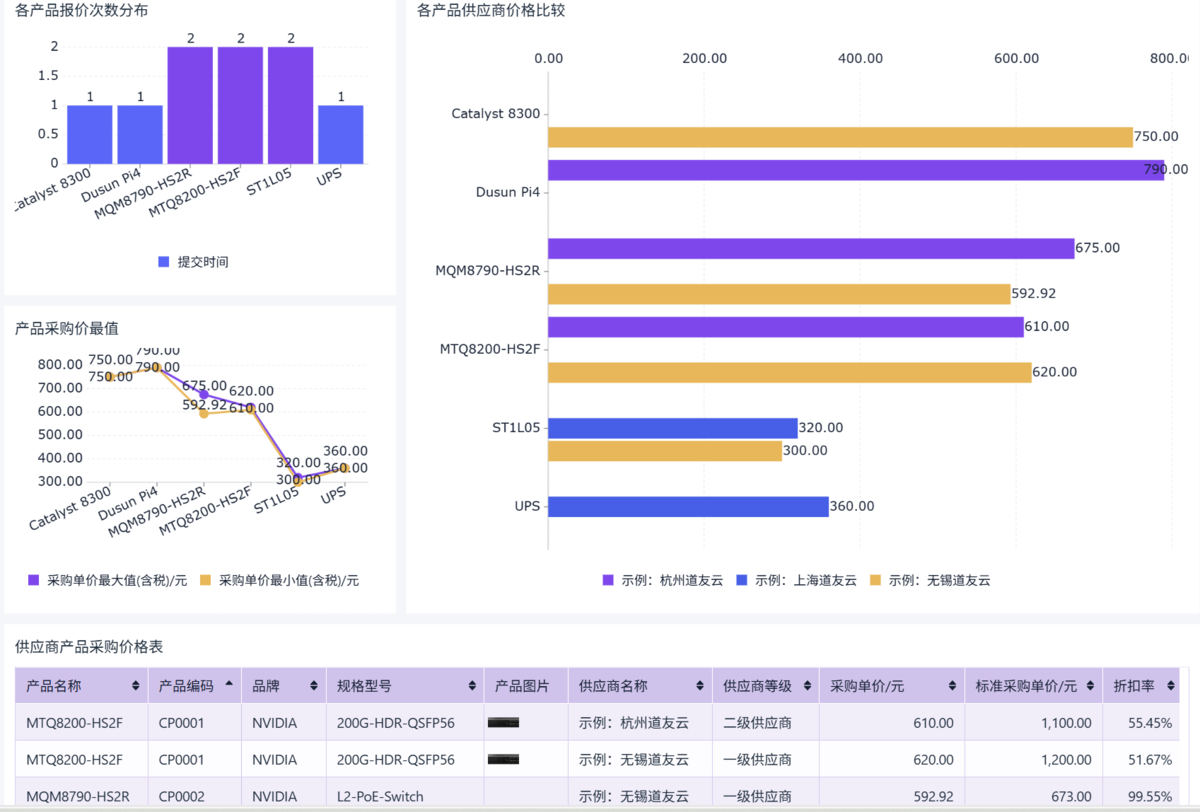Sort by 采购单价/元 using sort icon
1200x812 pixels.
pyautogui.click(x=952, y=686)
